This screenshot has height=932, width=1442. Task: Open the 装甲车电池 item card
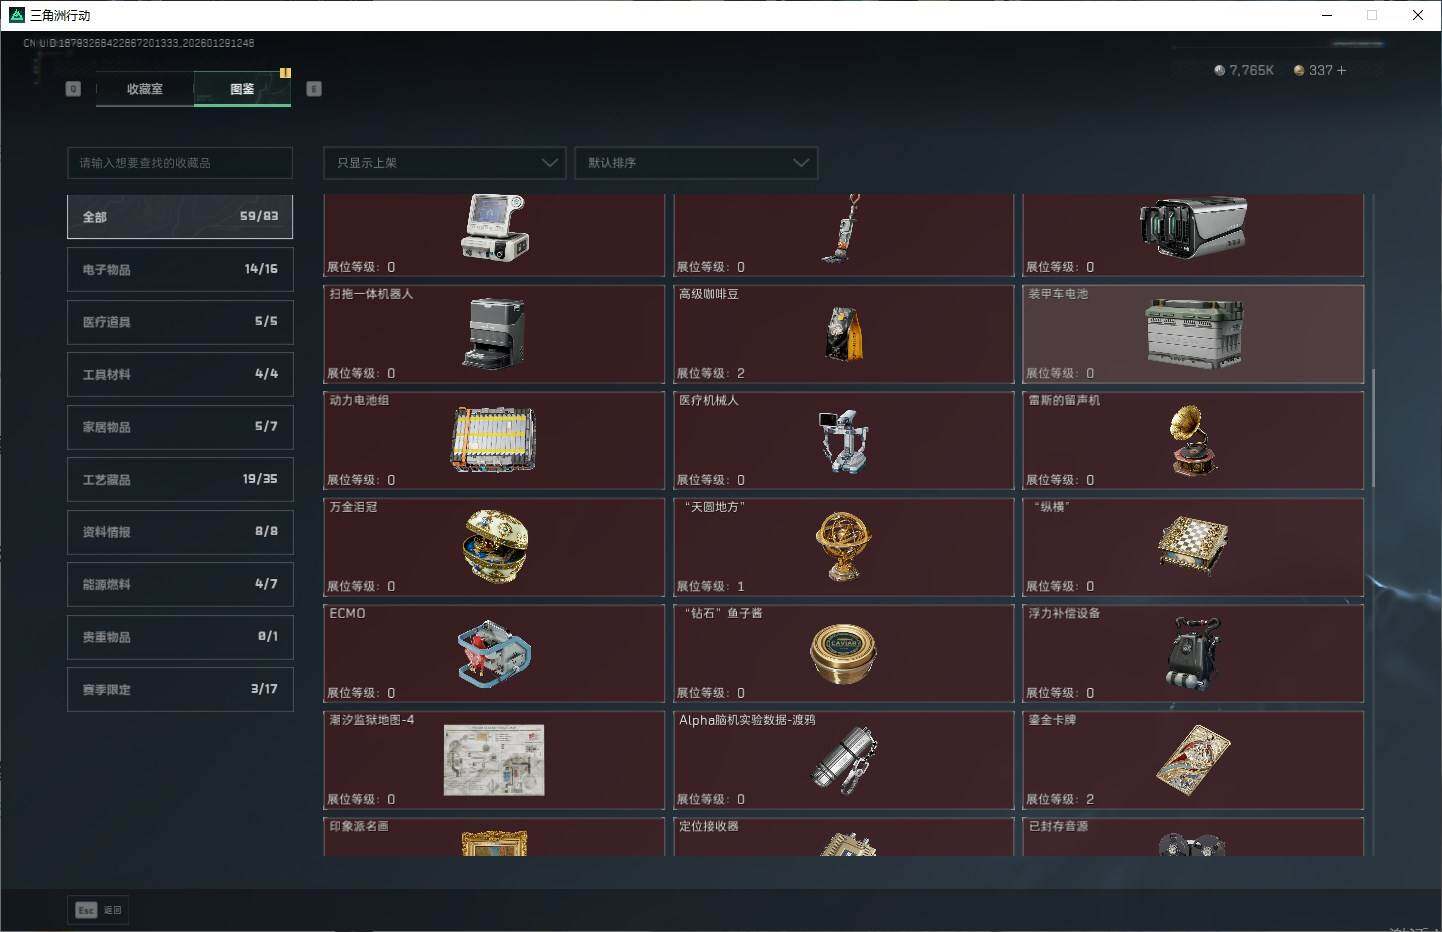tap(1193, 334)
